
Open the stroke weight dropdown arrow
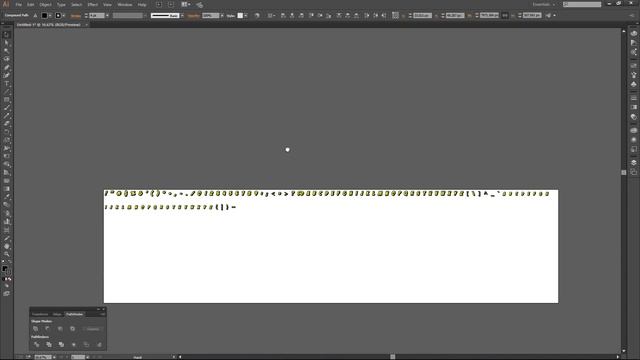[x=107, y=16]
